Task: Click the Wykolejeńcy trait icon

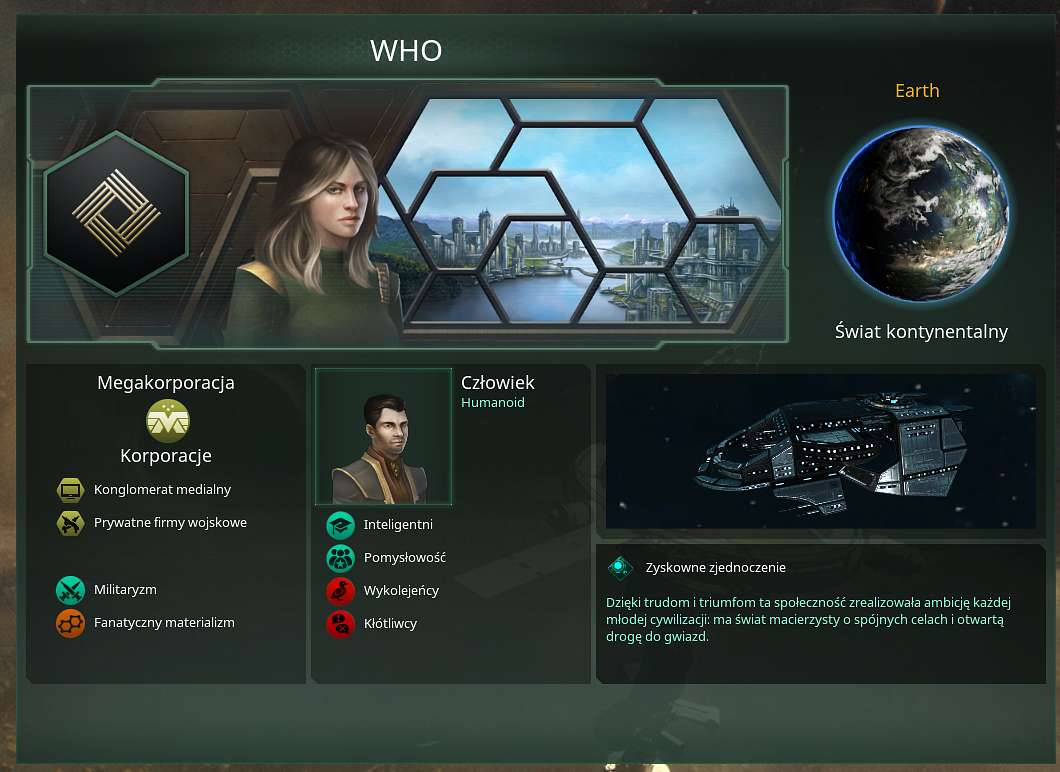Action: 341,591
